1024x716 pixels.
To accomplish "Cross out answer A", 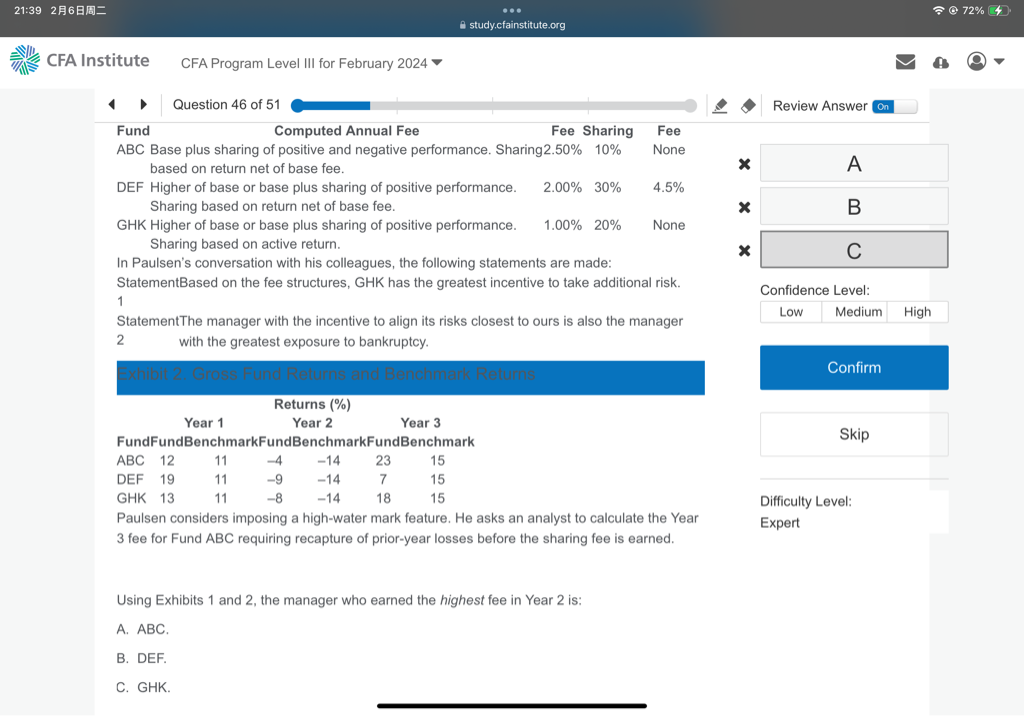I will tap(744, 164).
